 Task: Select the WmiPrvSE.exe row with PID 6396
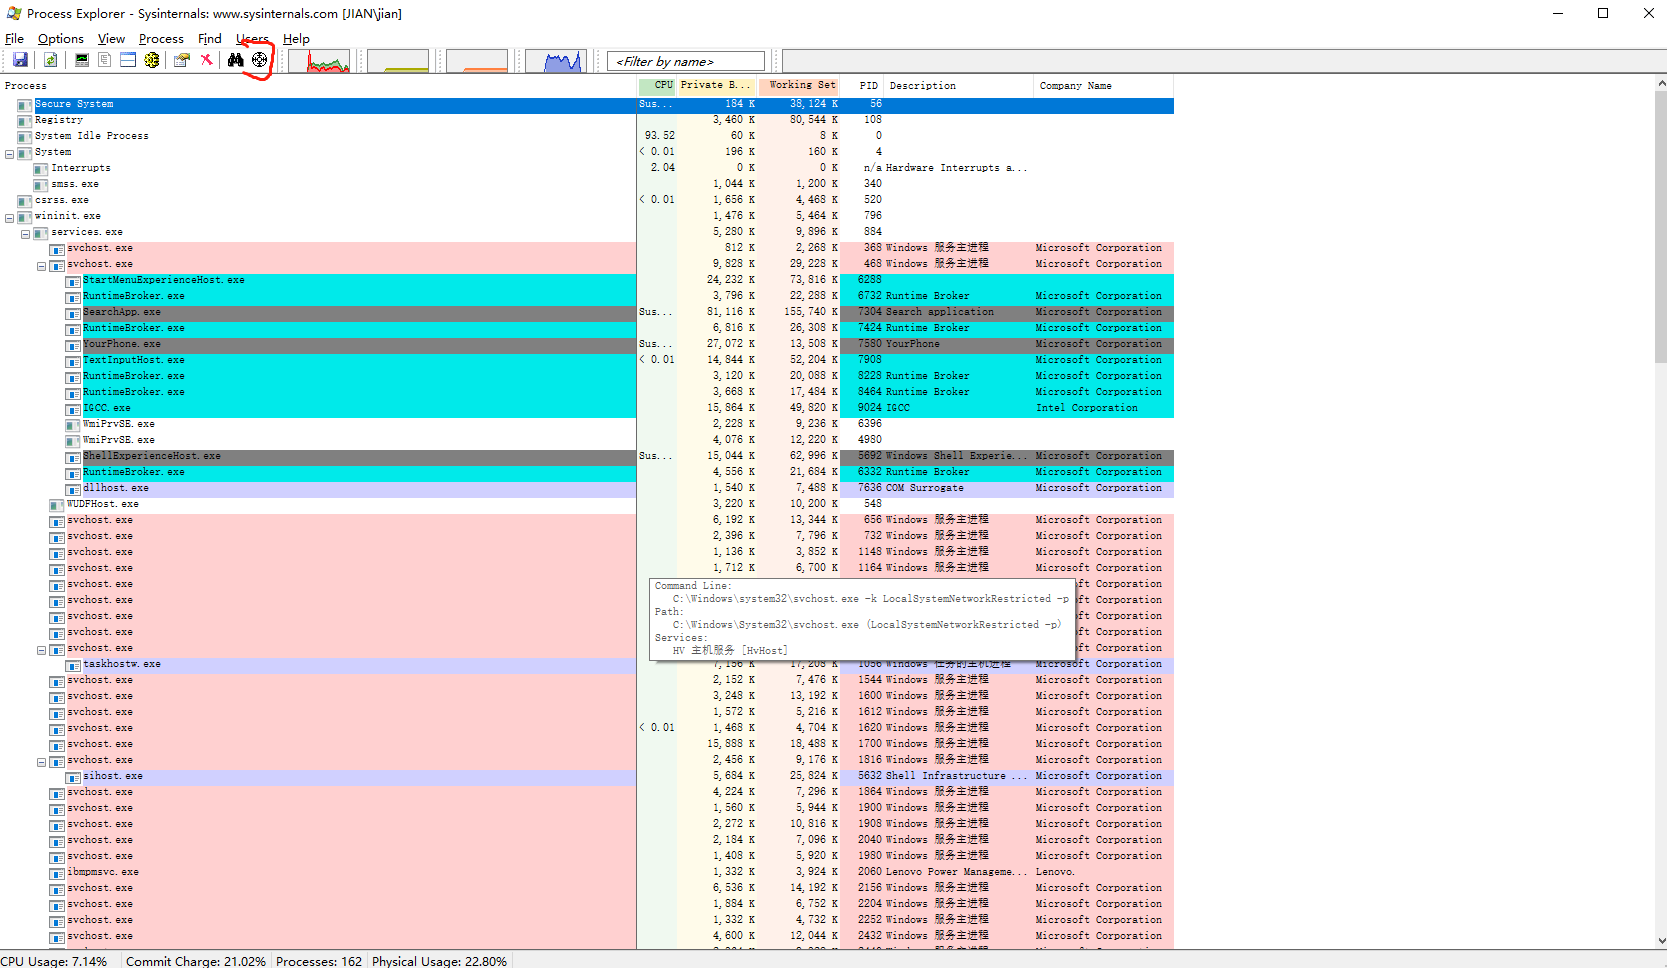586,424
